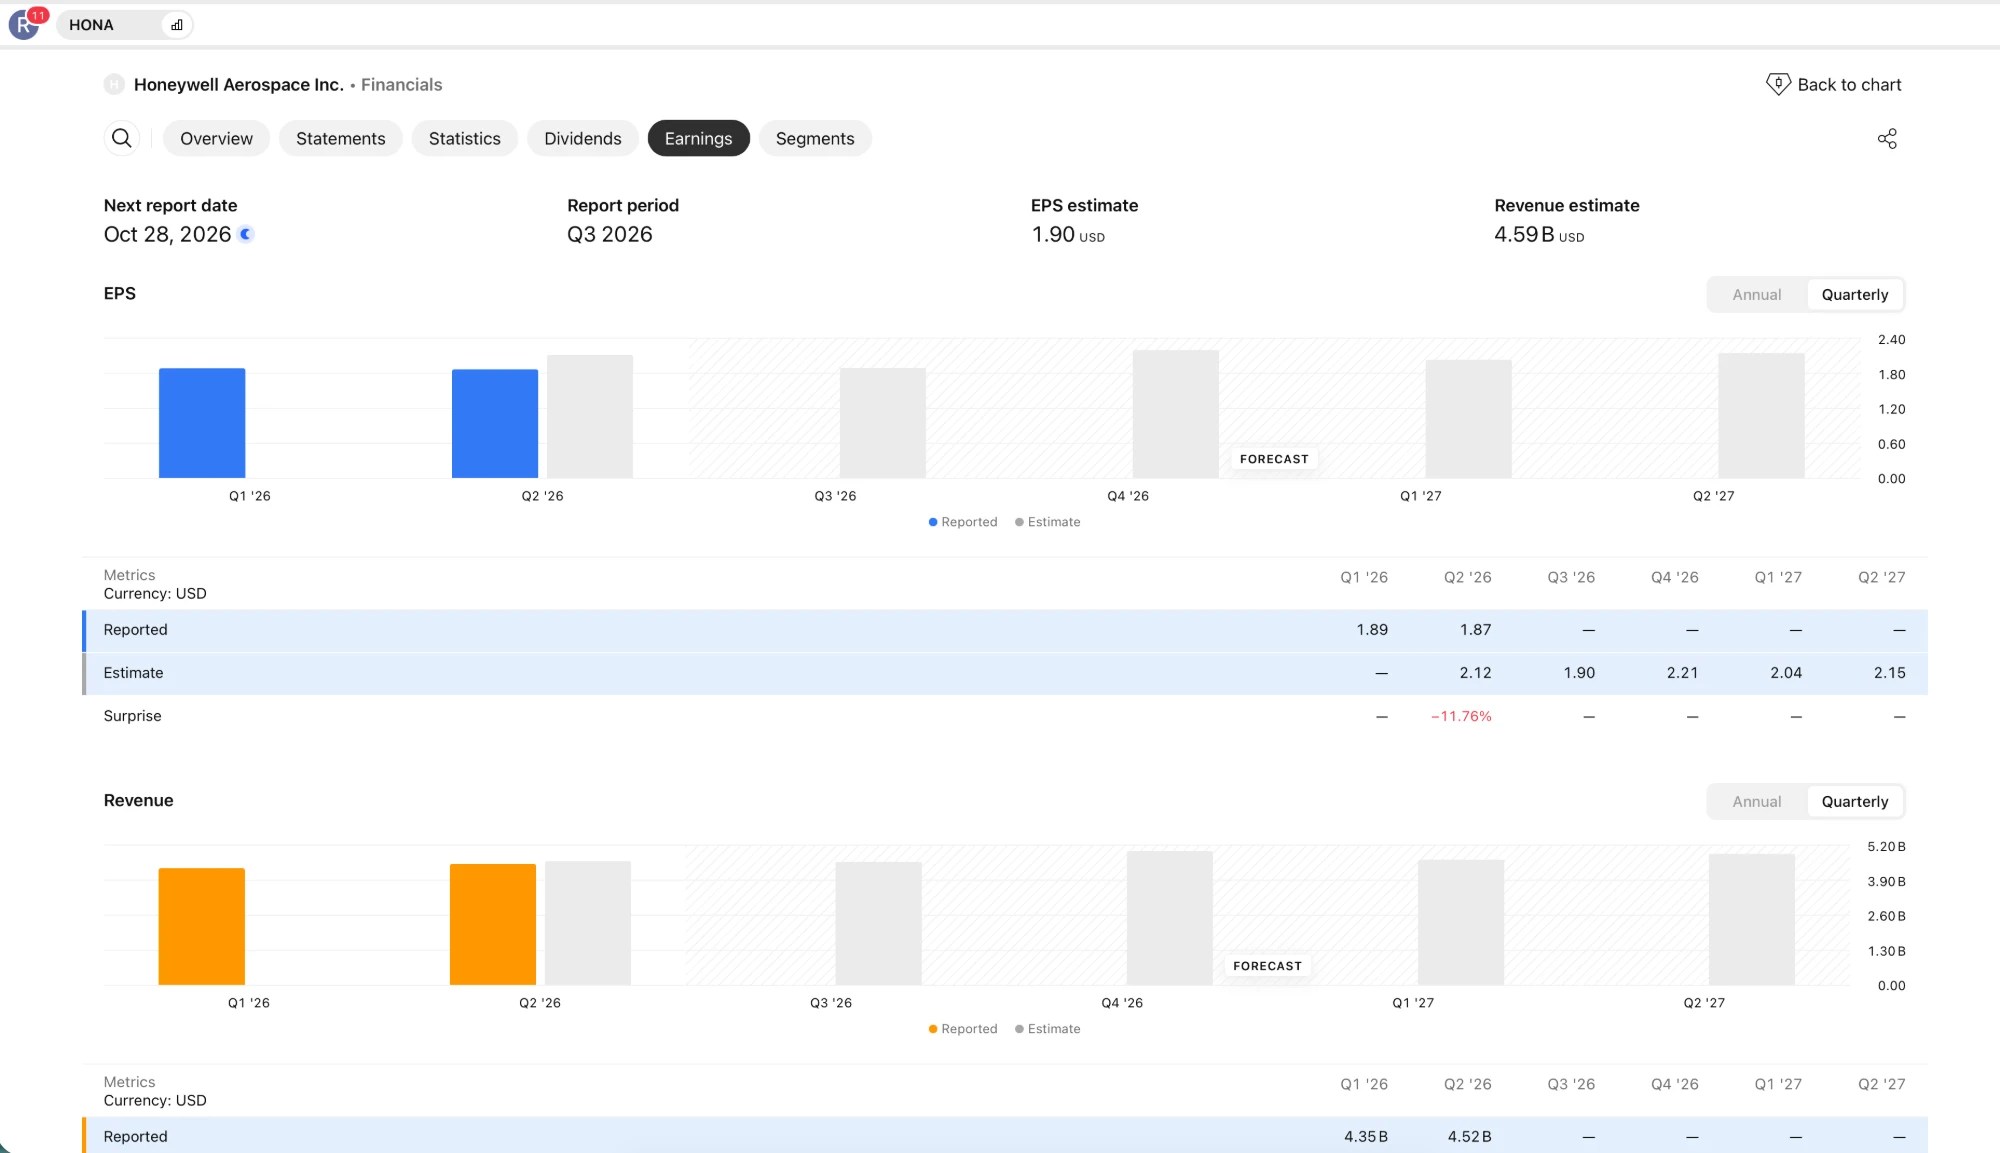Click the orange Q1 '26 revenue bar
This screenshot has height=1153, width=2000.
point(202,927)
